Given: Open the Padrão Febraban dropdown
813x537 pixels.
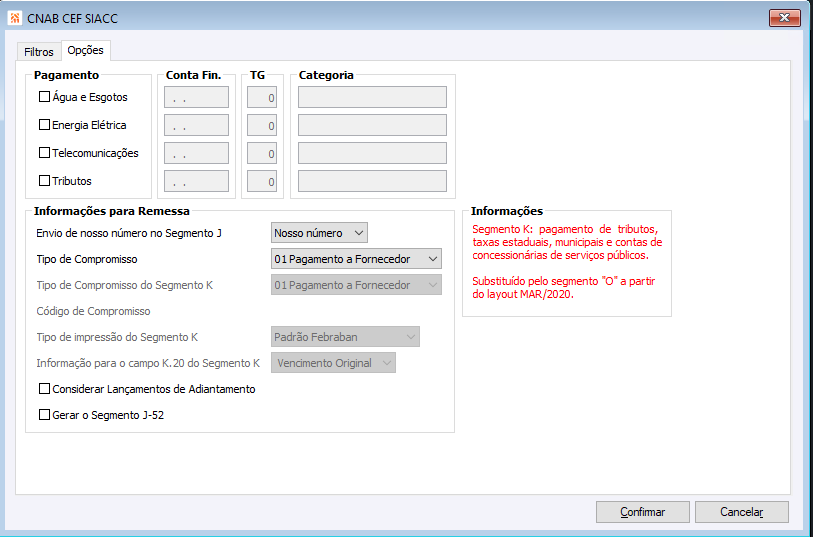Looking at the screenshot, I should tap(345, 337).
